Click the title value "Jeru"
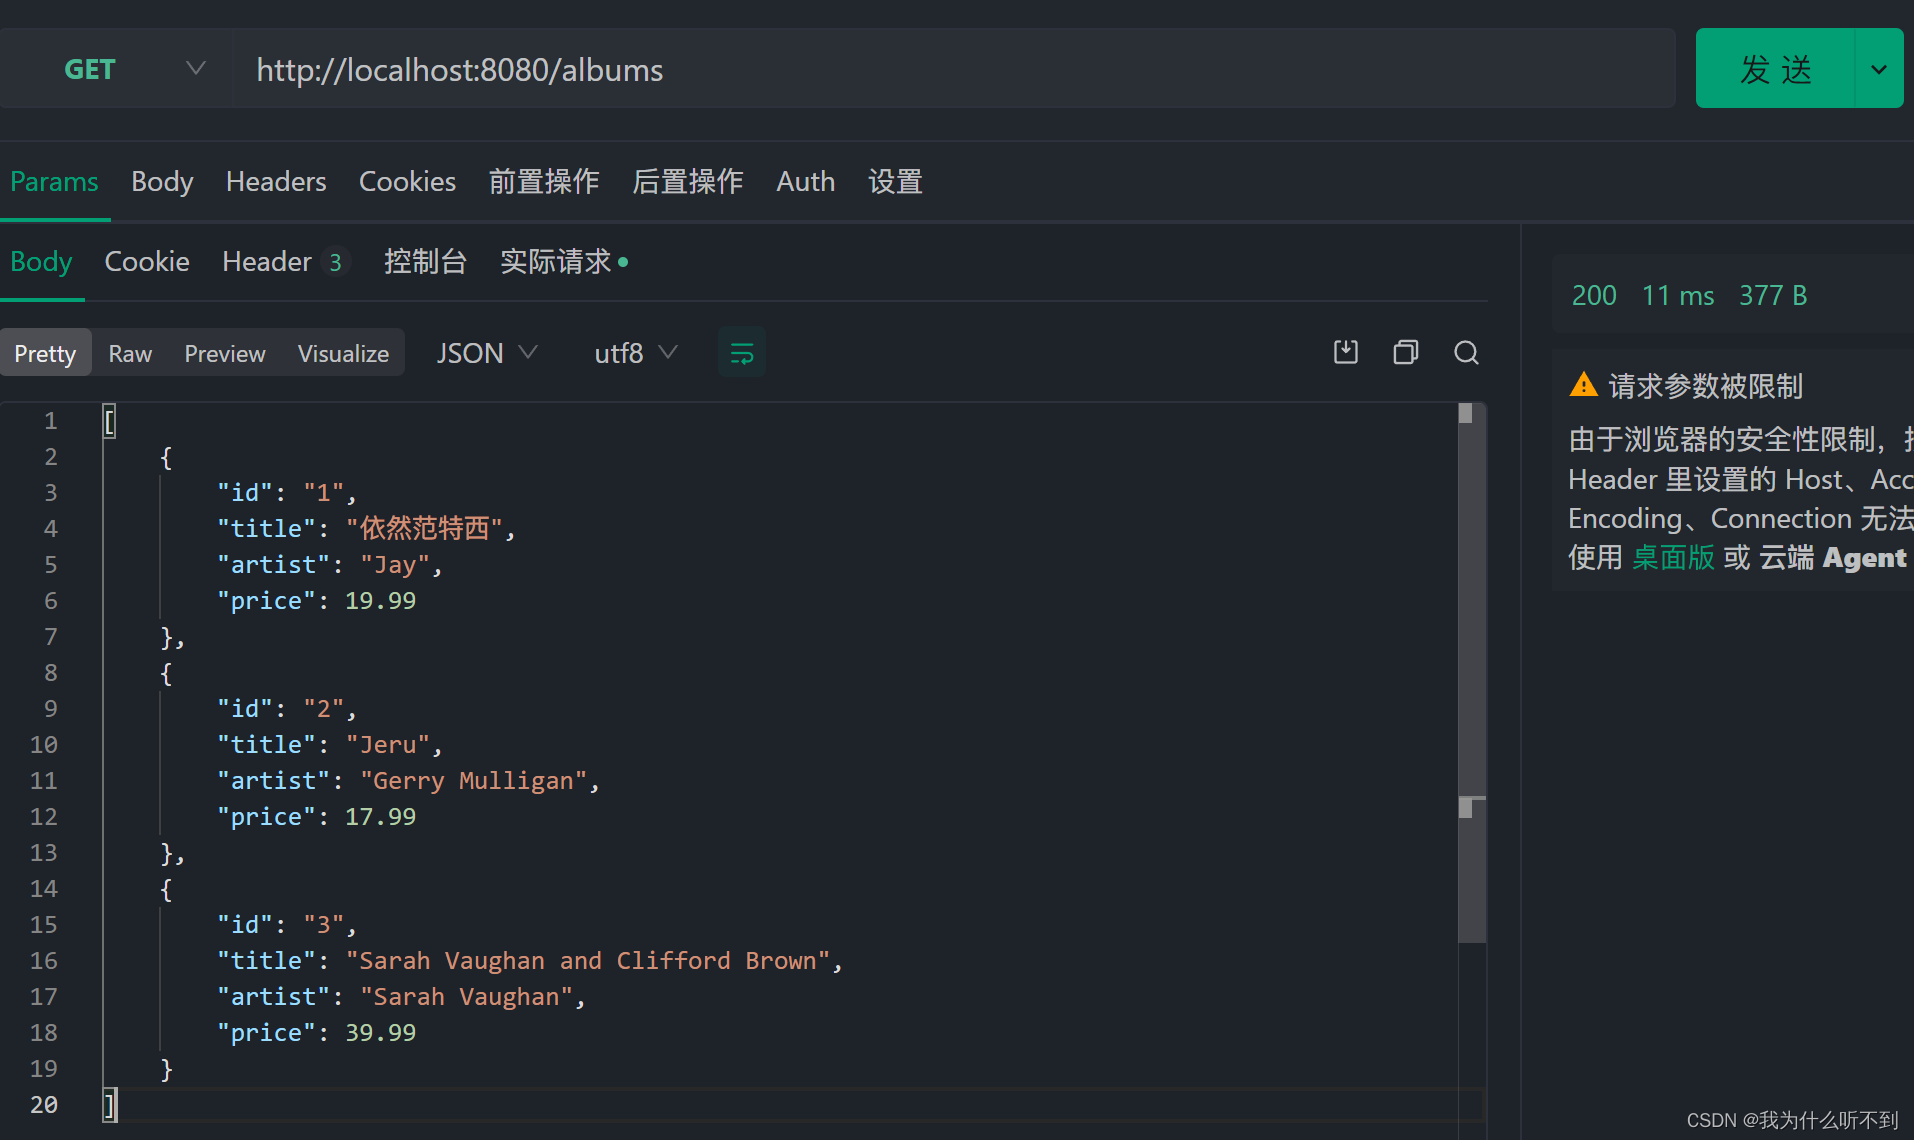Screen dimensions: 1914x1140 tap(388, 745)
